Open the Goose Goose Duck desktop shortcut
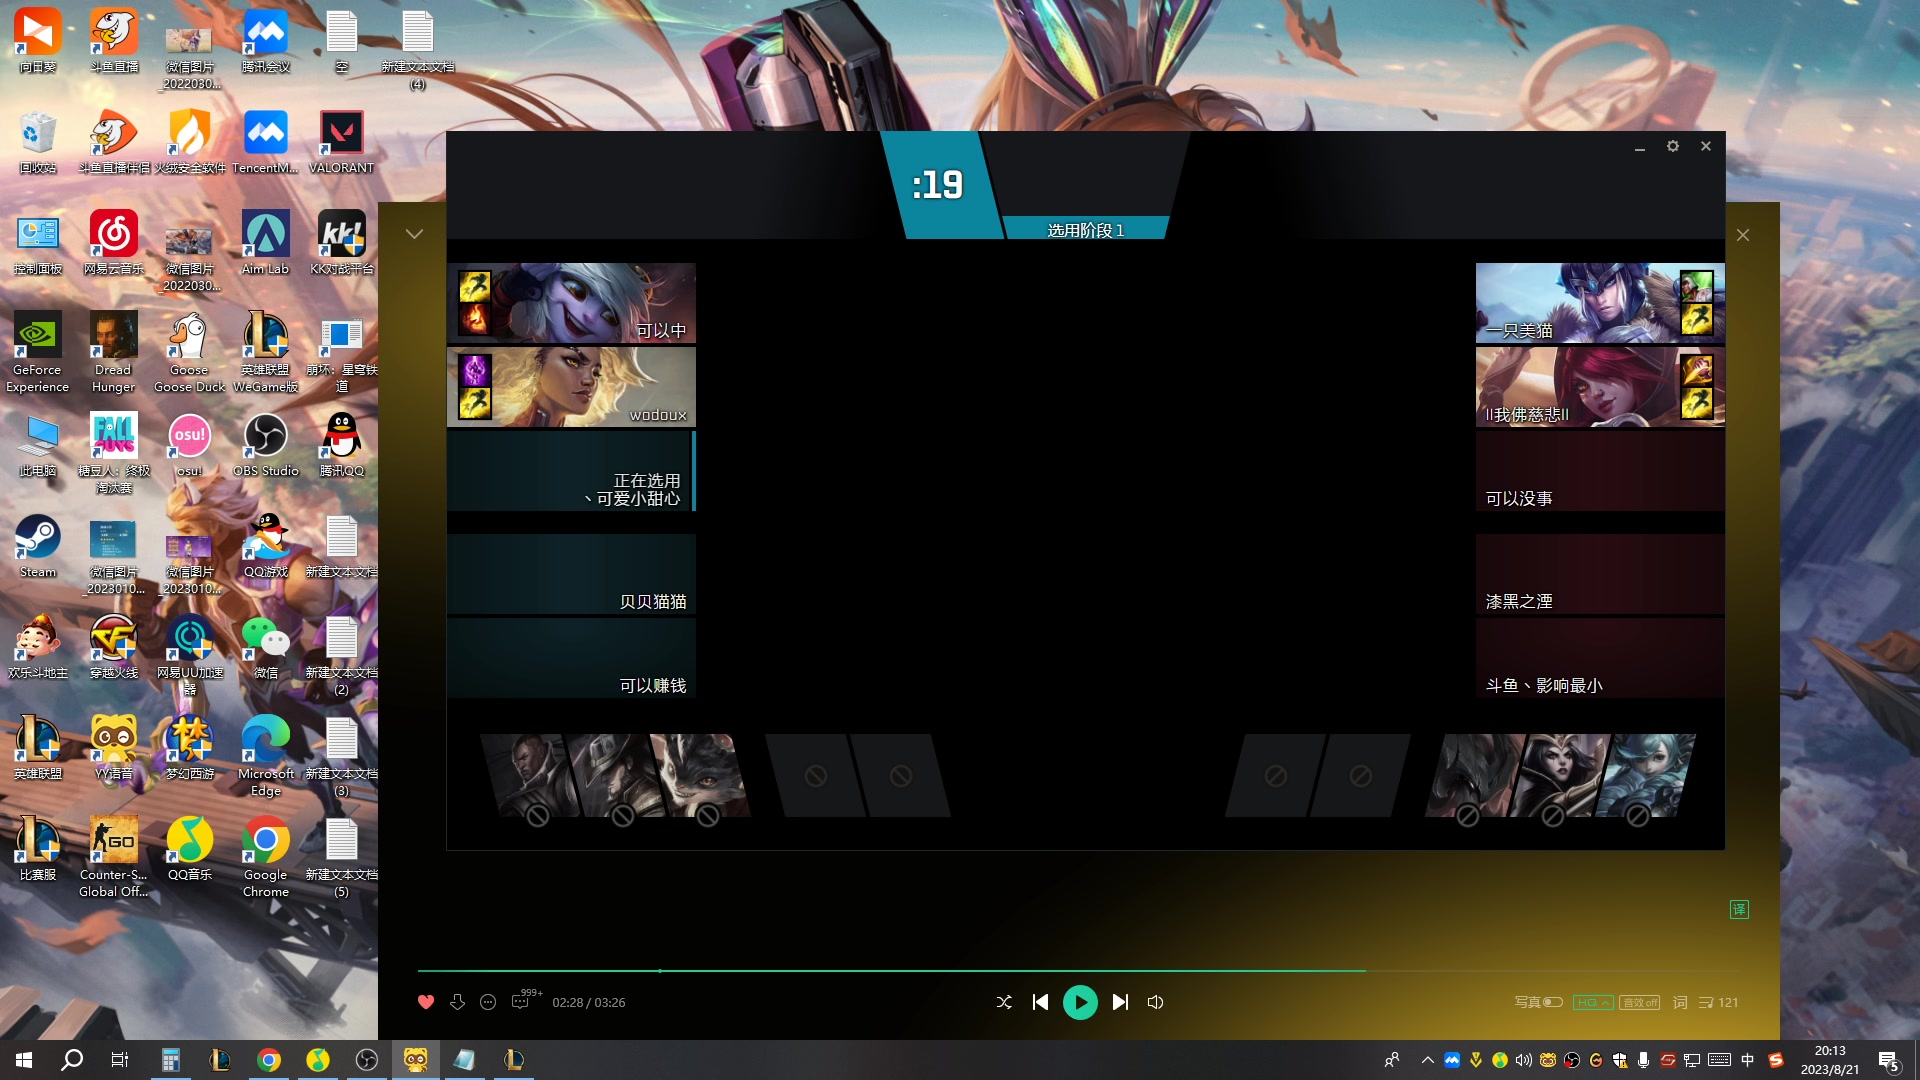 [x=189, y=352]
